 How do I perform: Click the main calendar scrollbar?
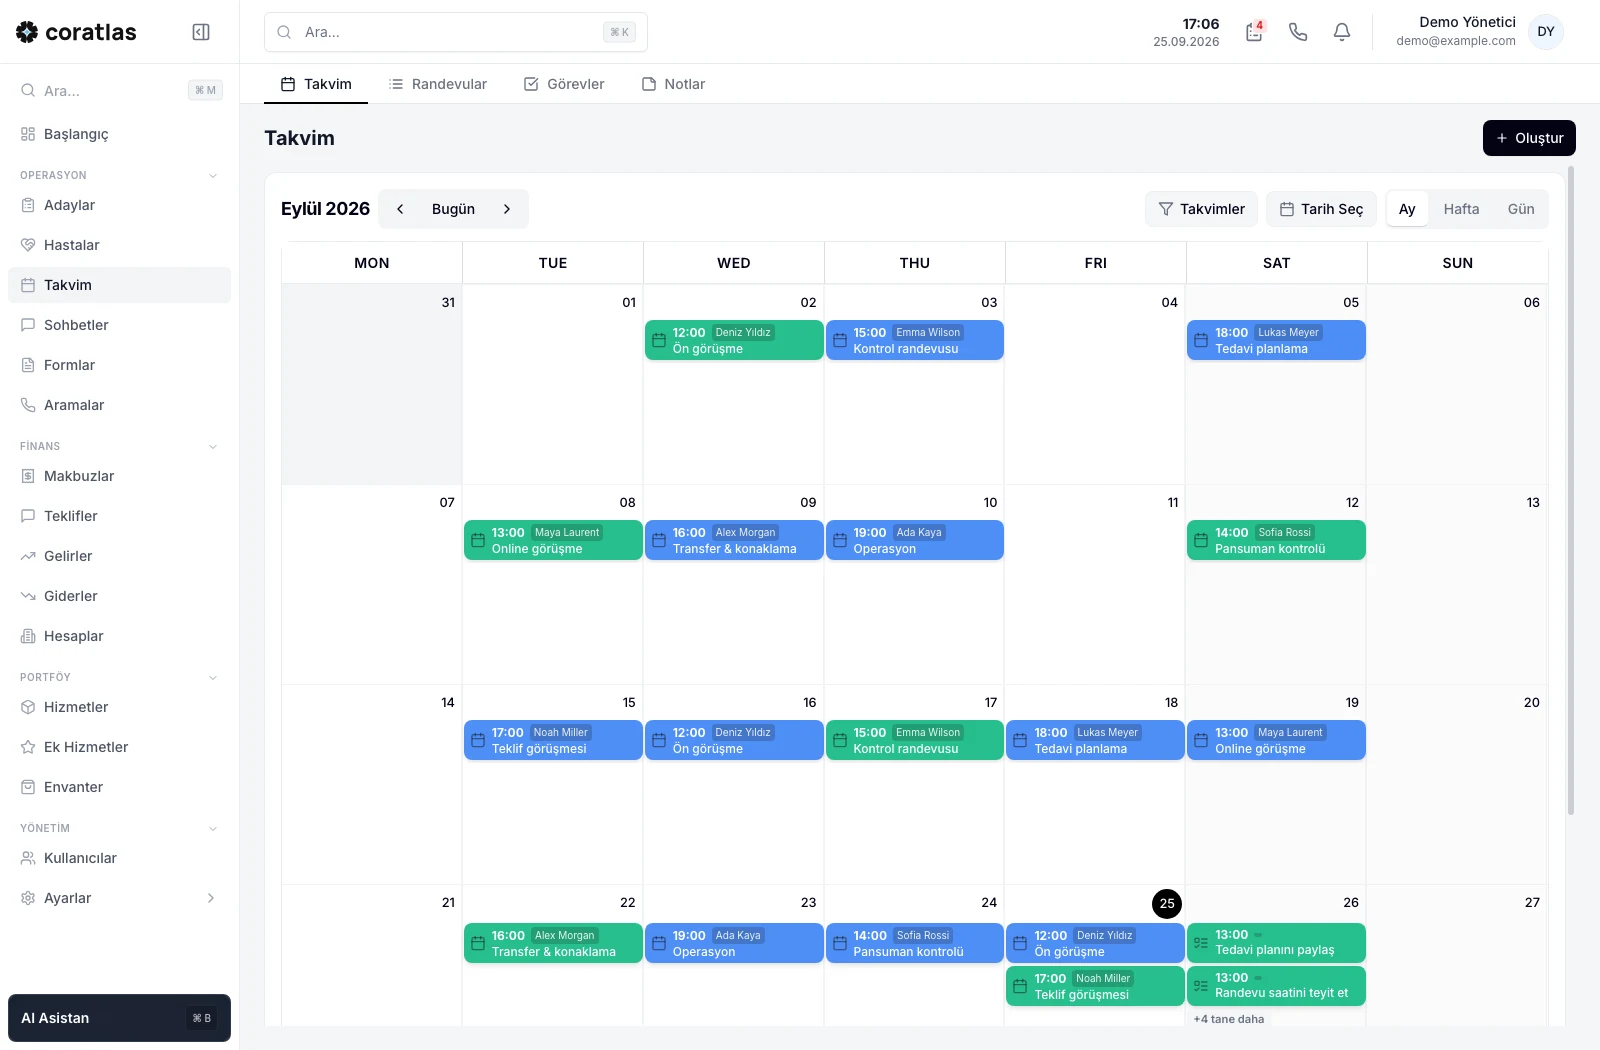pyautogui.click(x=1571, y=490)
